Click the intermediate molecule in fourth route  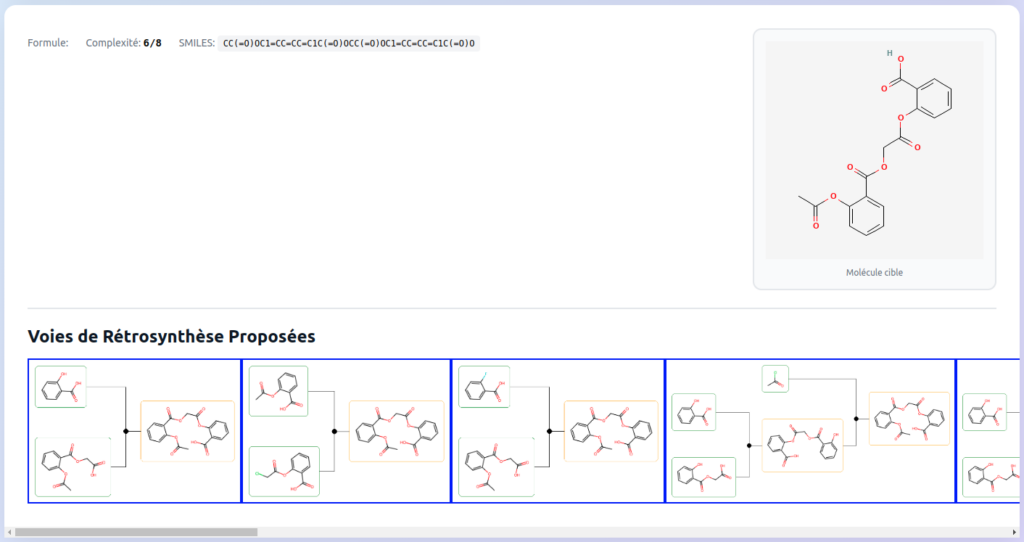pos(802,445)
